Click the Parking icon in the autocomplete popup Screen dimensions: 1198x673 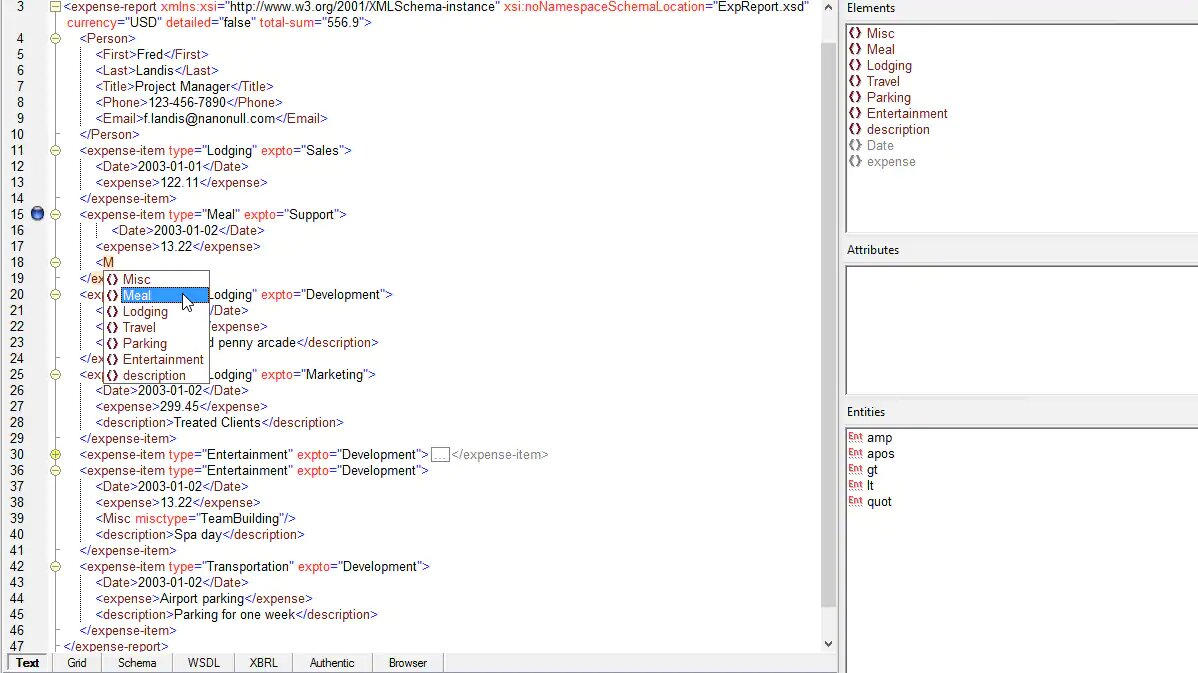coord(112,343)
